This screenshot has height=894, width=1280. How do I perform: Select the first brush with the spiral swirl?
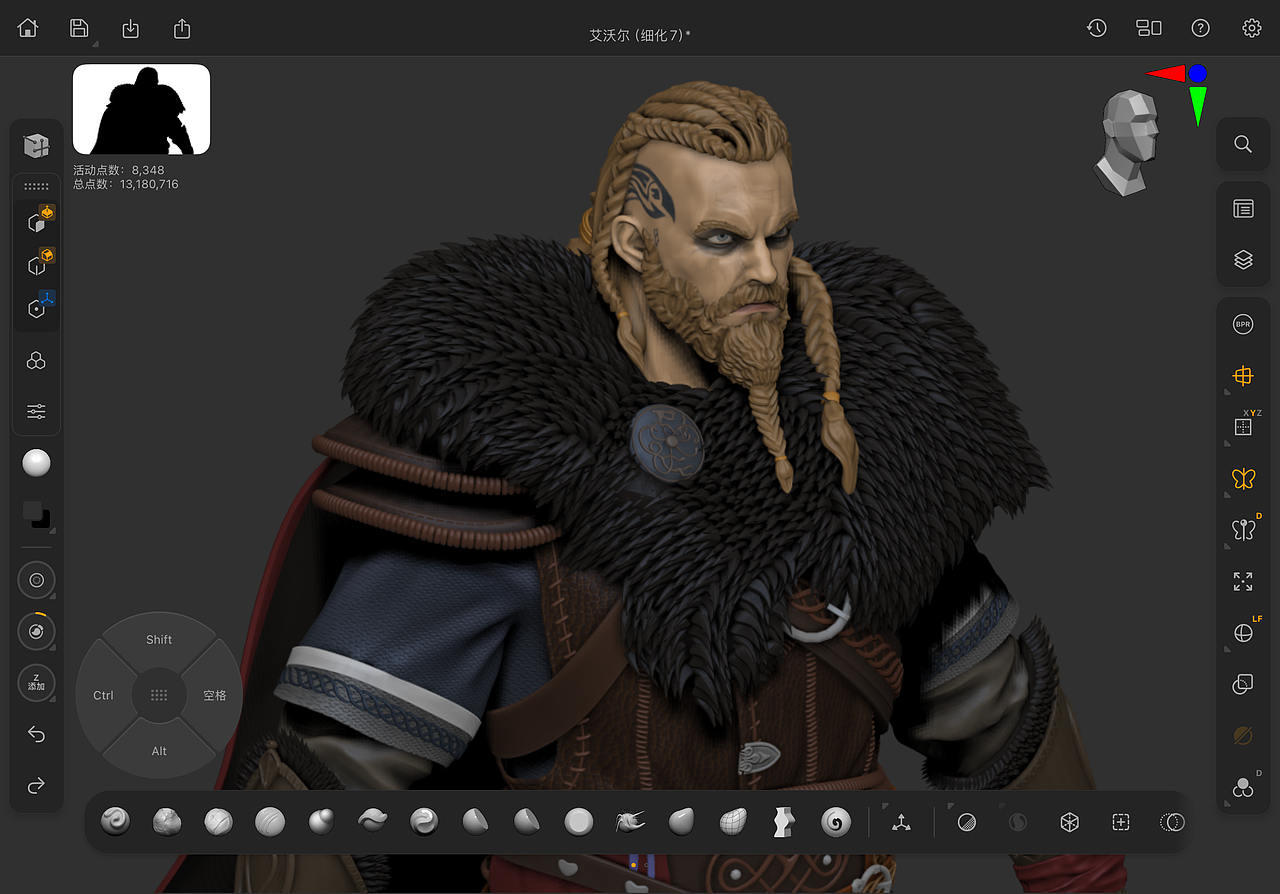point(116,822)
